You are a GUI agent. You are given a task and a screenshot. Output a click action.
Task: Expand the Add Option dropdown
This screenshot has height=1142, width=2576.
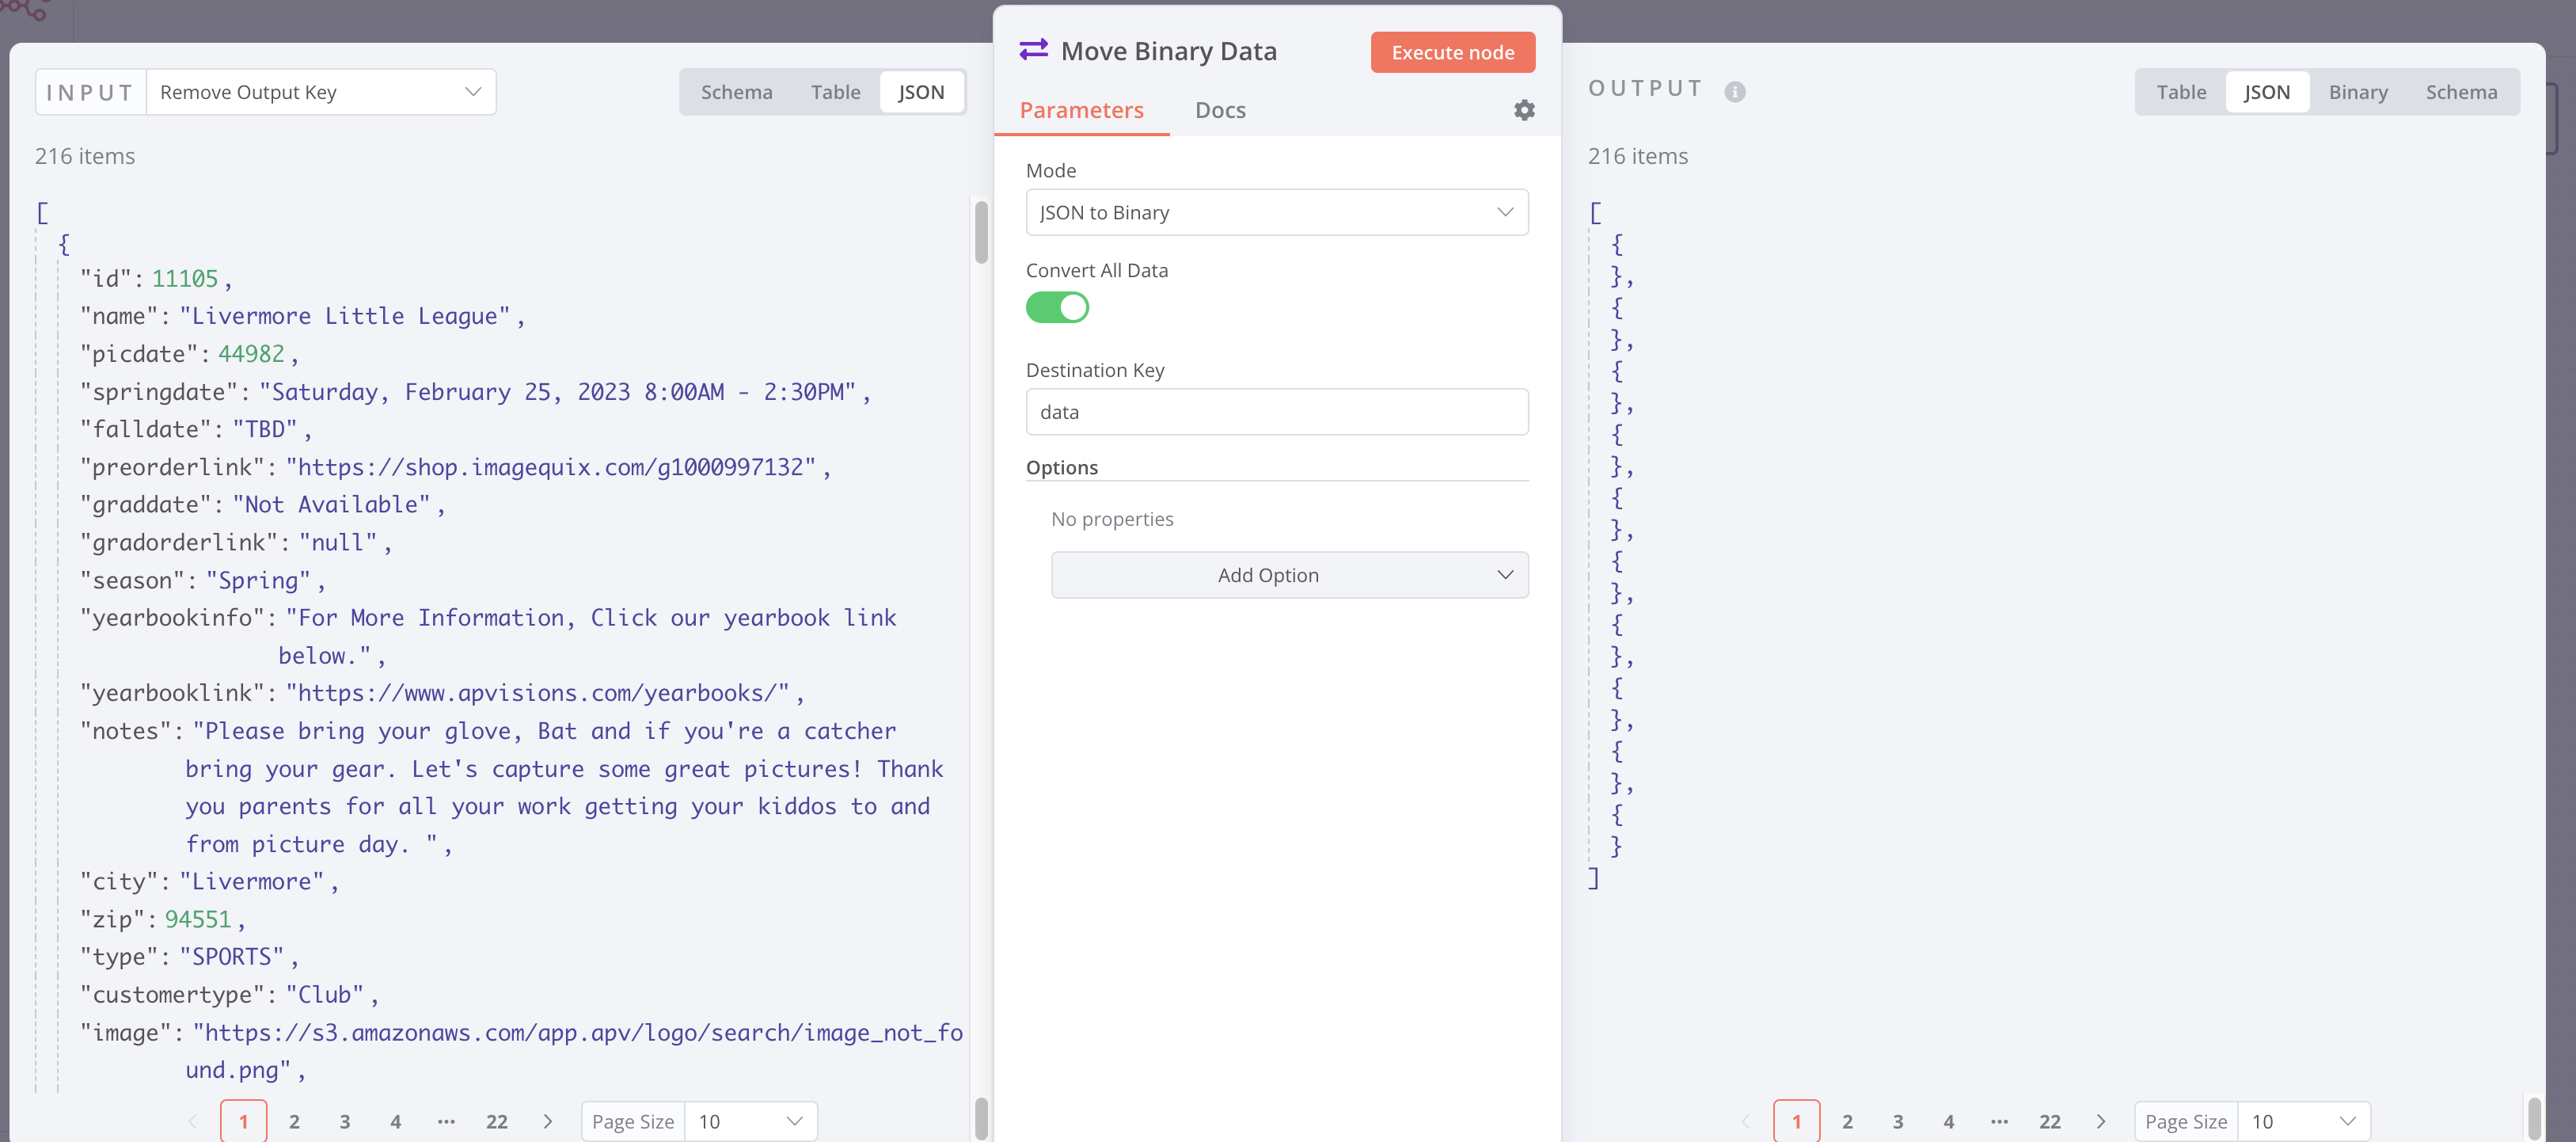coord(1288,575)
